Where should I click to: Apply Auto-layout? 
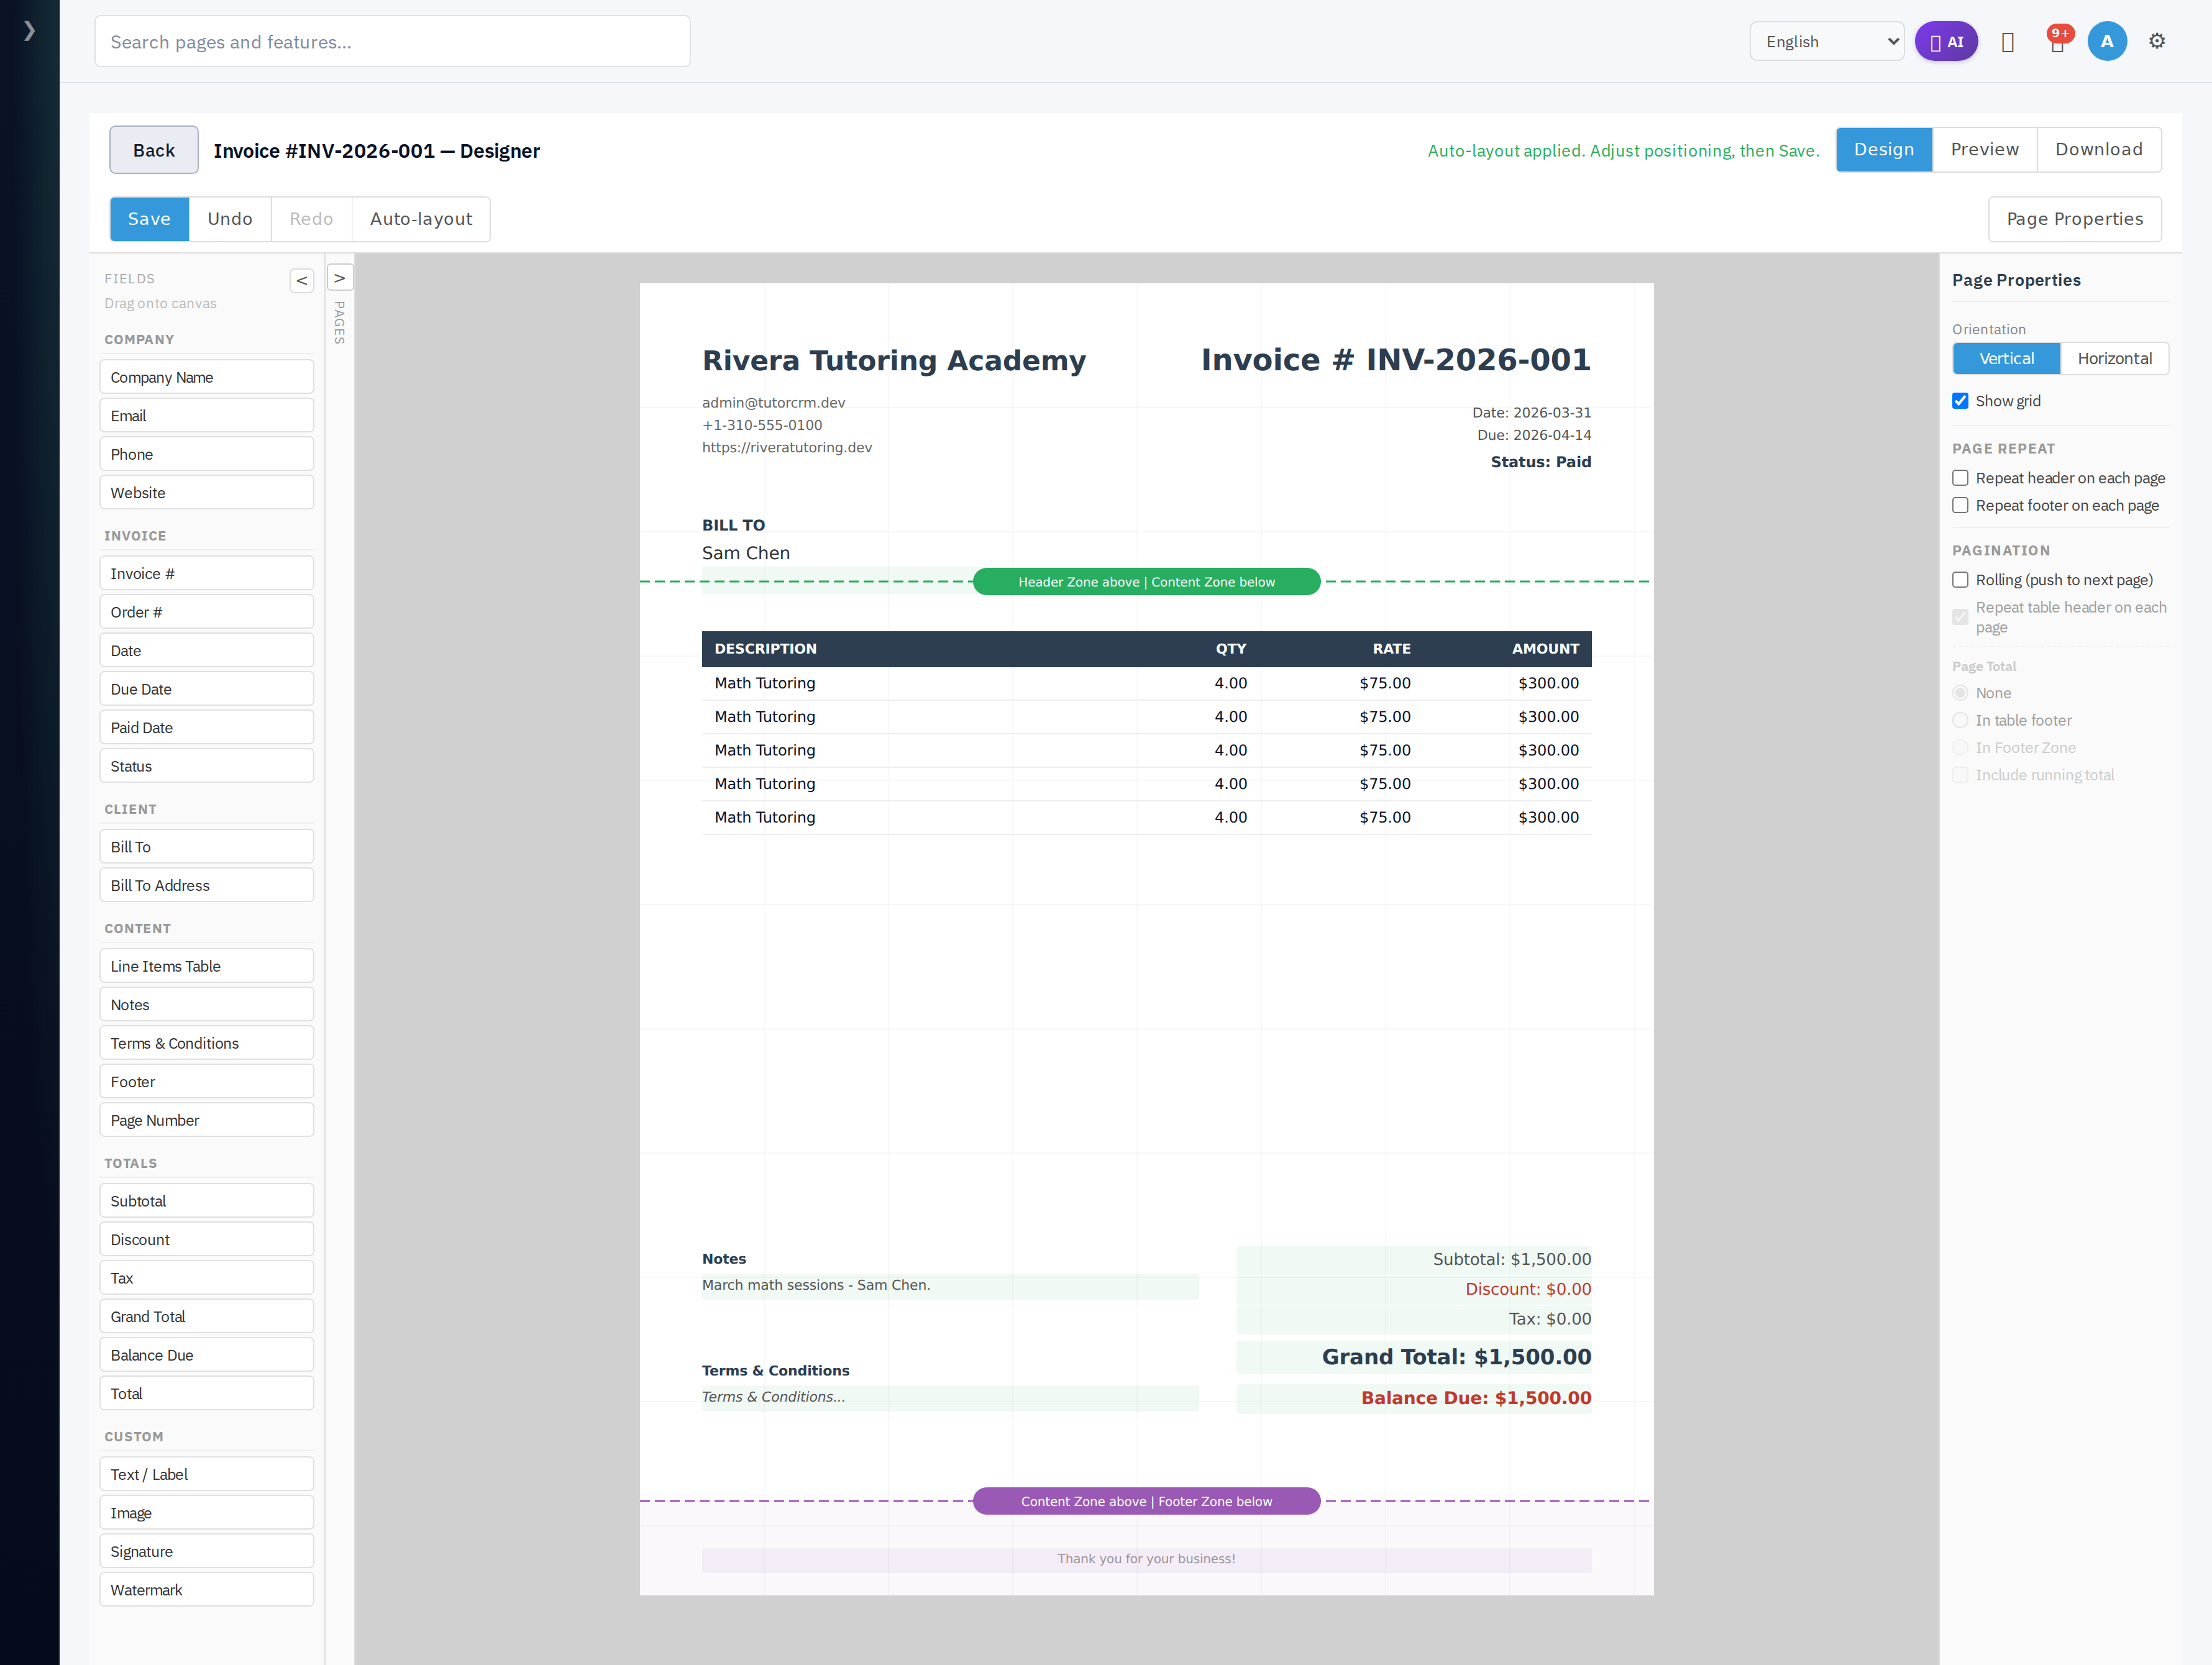click(421, 219)
